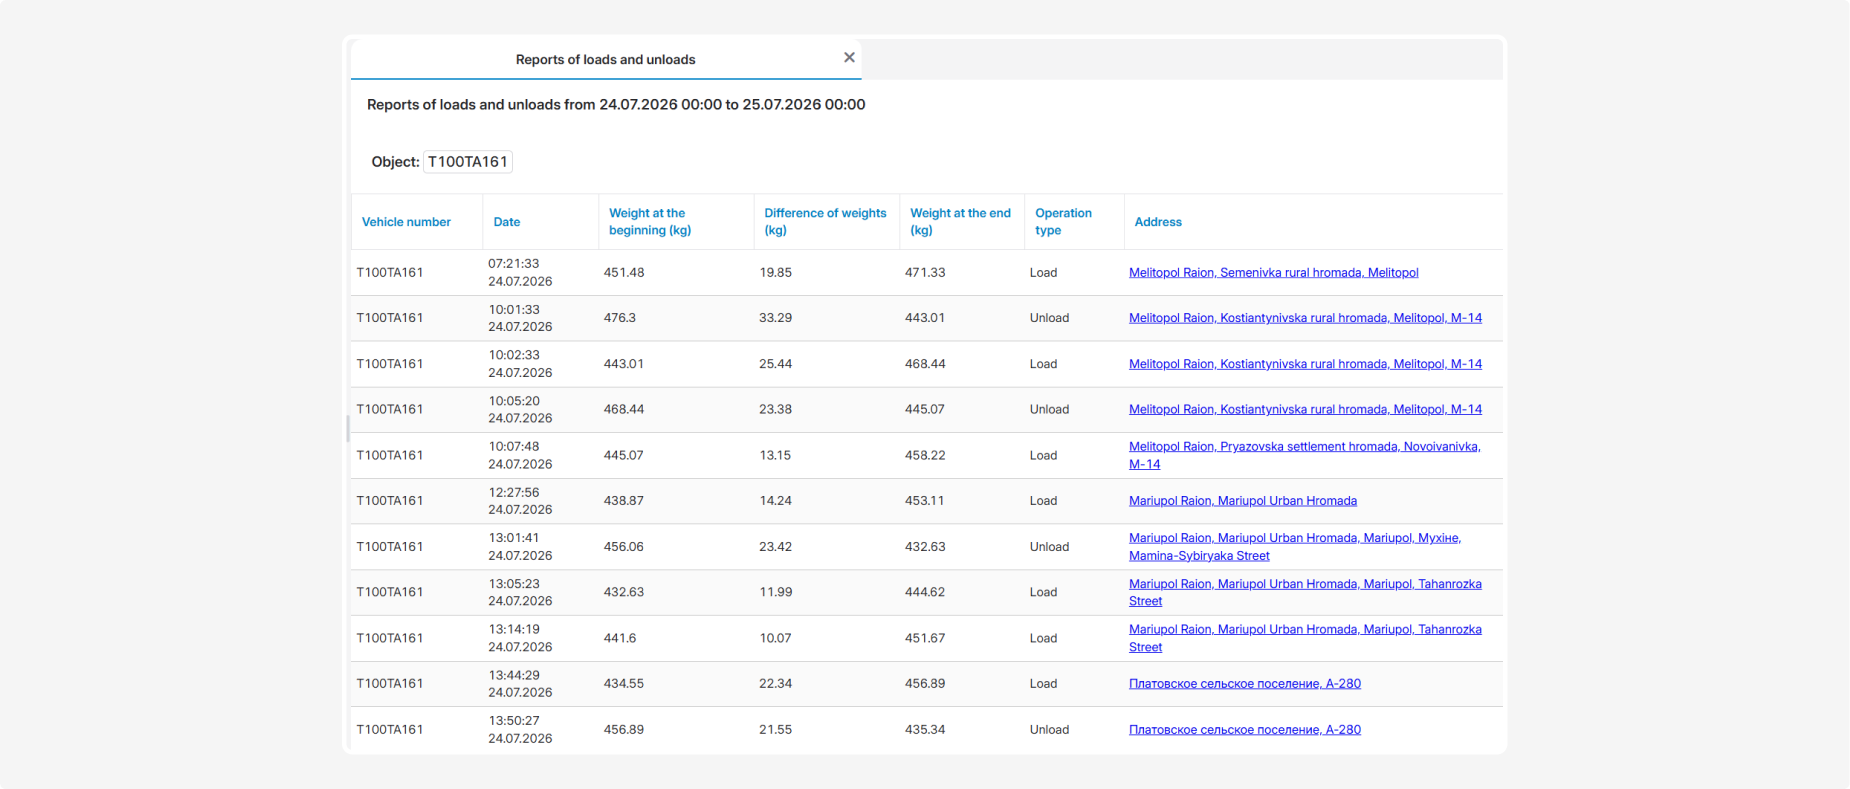Open the 13:05:23 Tahanrozka Street address link
Image resolution: width=1850 pixels, height=789 pixels.
tap(1305, 592)
